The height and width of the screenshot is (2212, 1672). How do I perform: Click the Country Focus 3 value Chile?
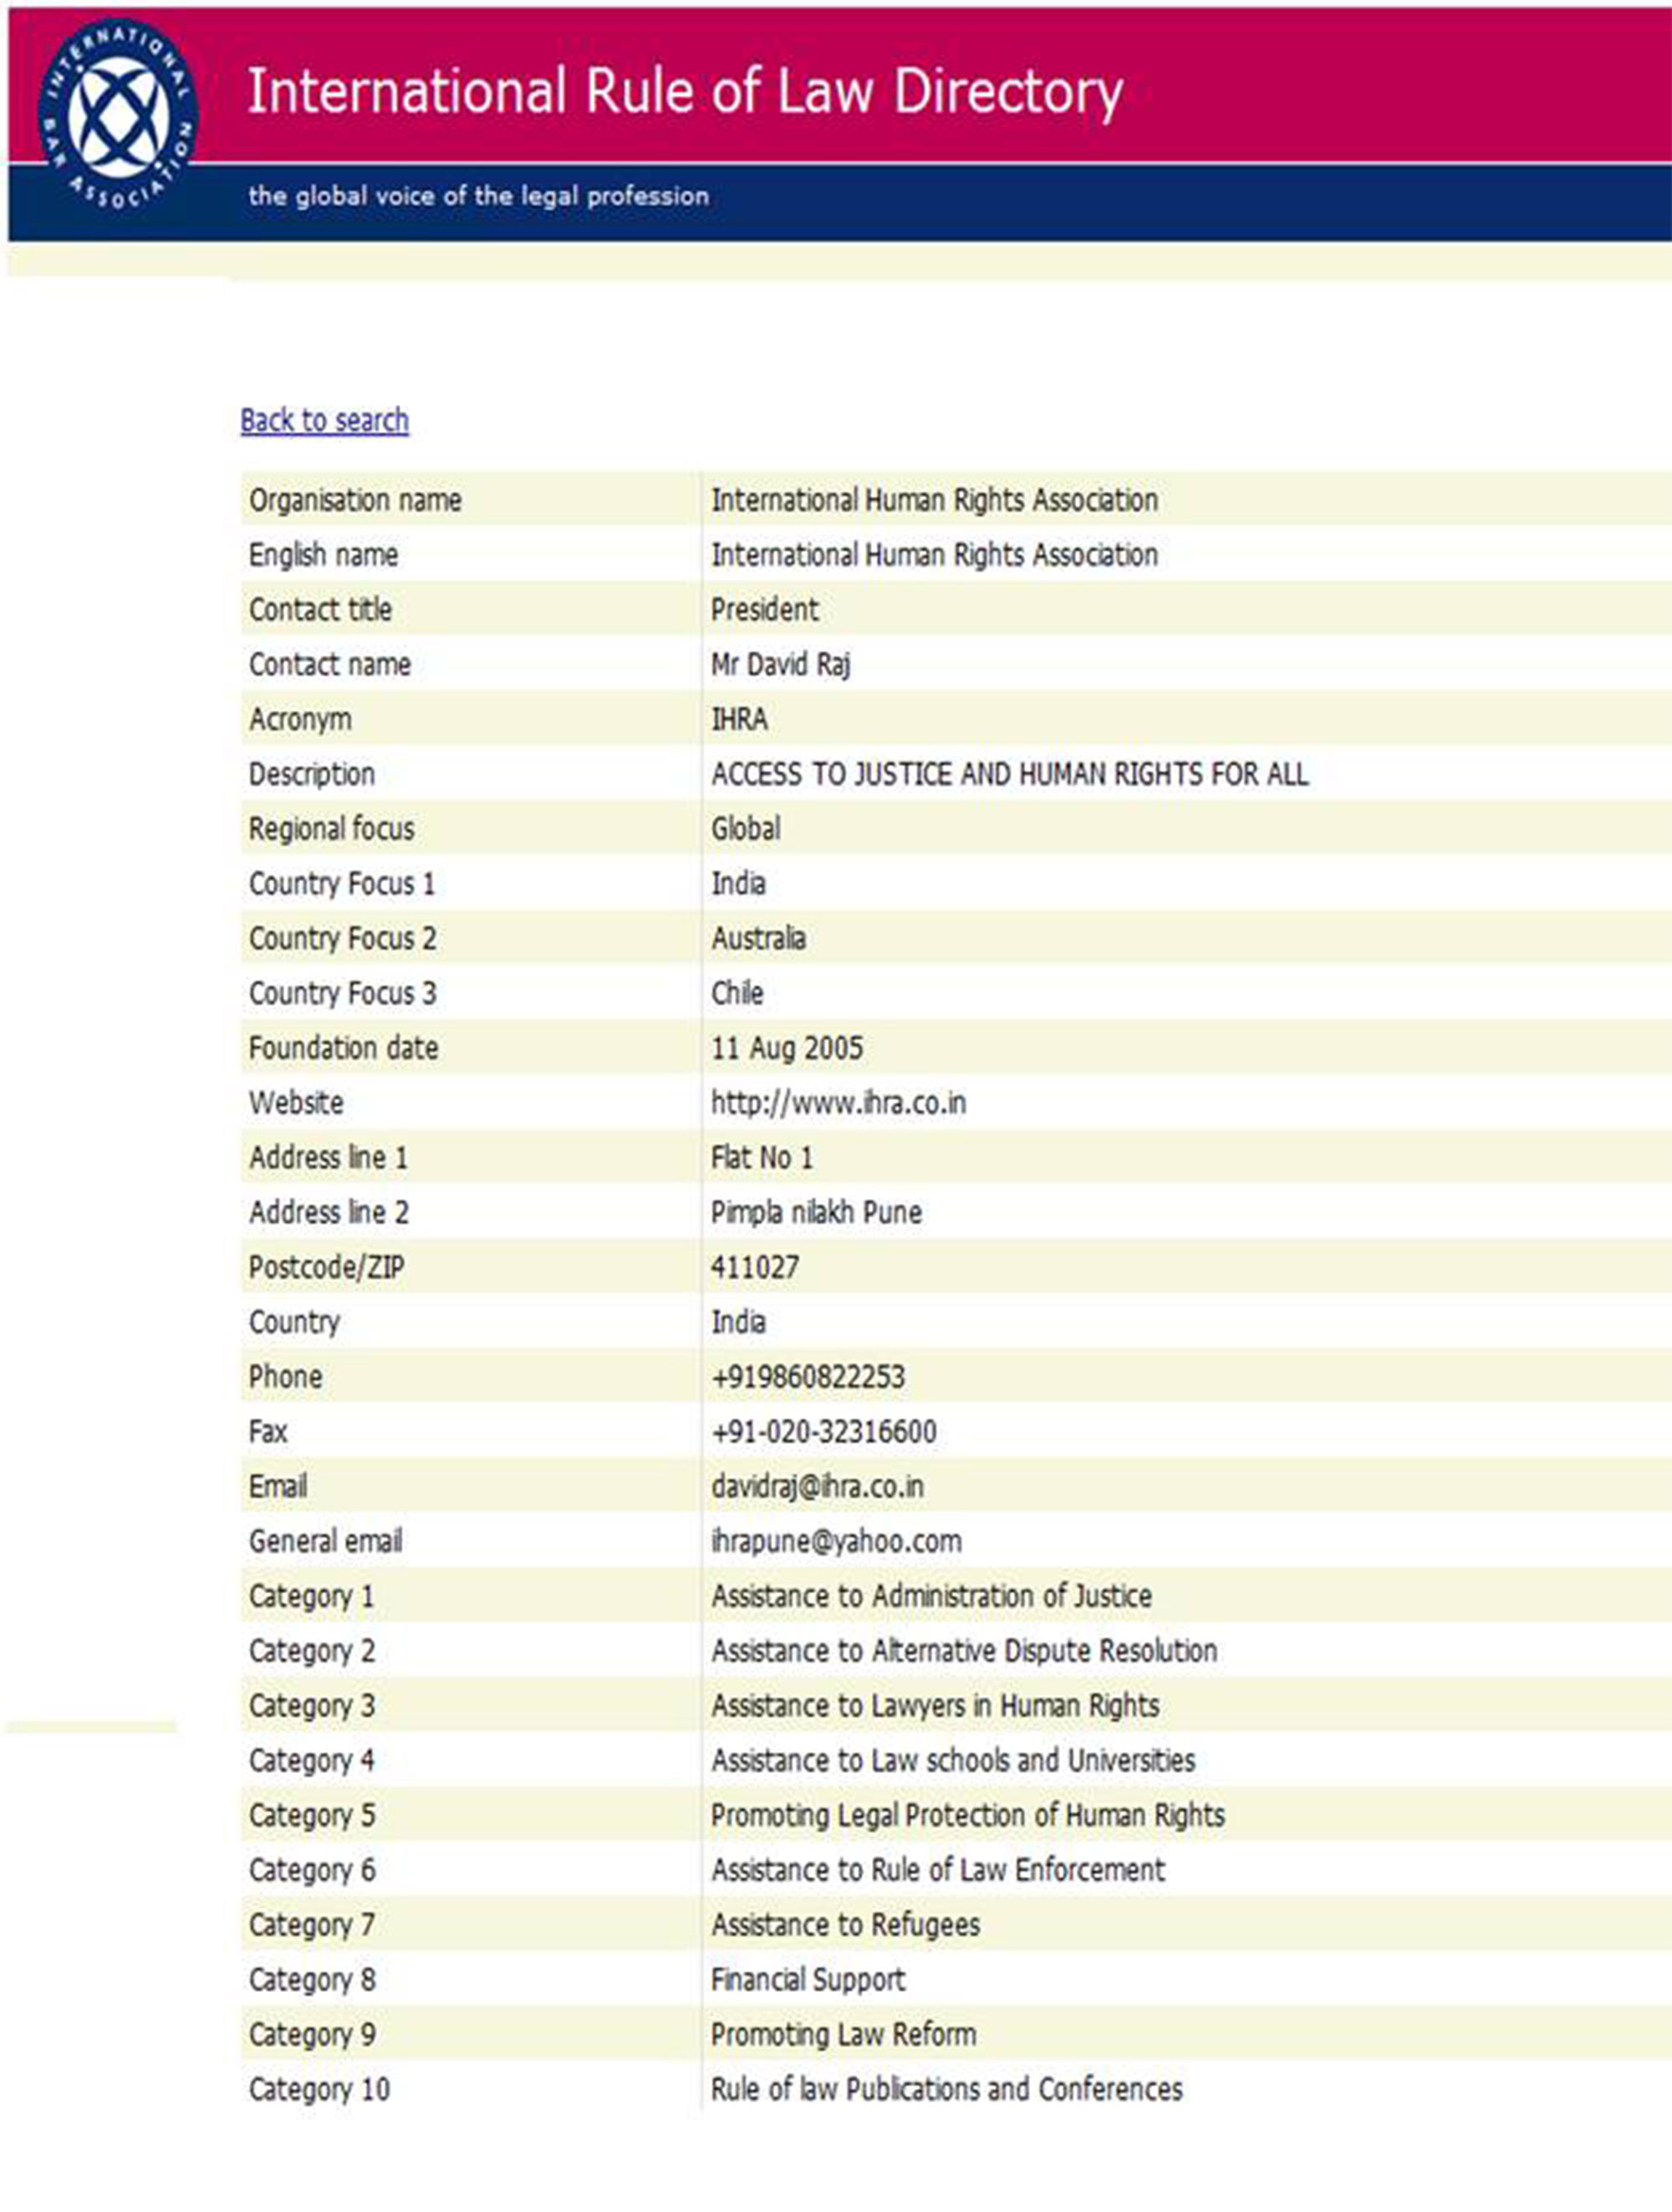coord(737,993)
